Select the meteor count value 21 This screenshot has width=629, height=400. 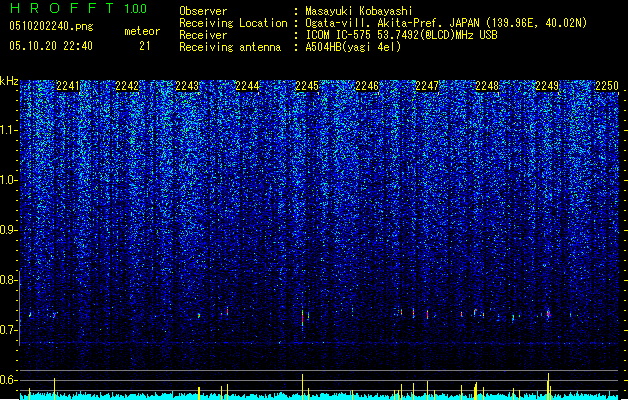[x=145, y=46]
